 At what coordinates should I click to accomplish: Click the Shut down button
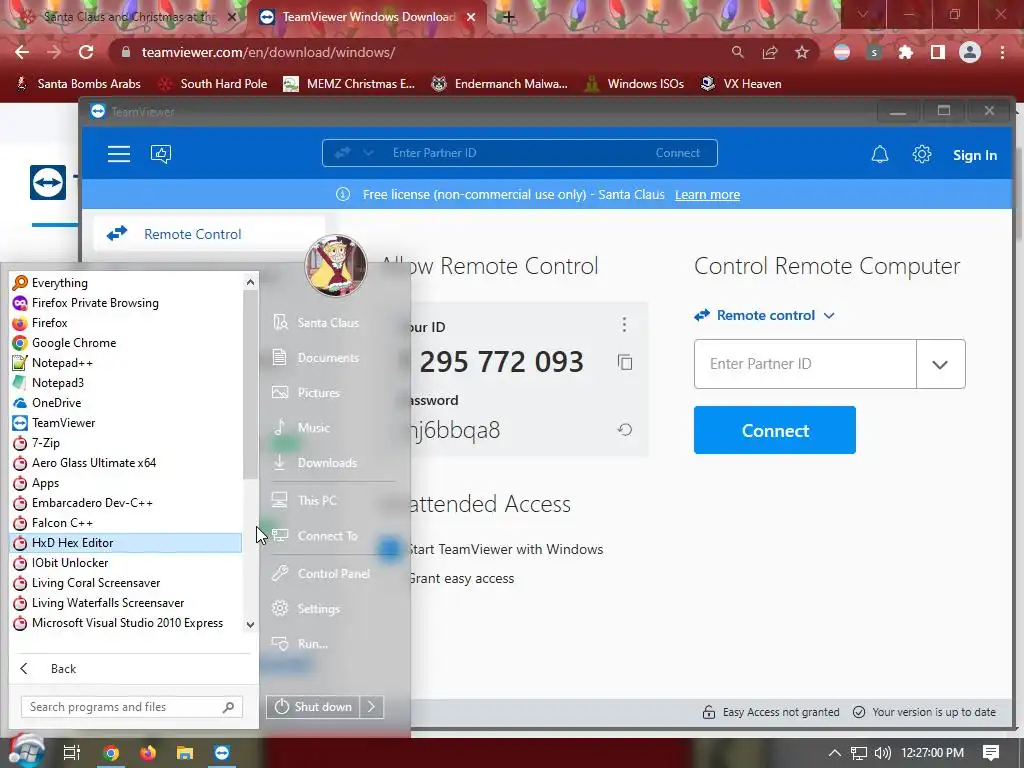click(313, 707)
